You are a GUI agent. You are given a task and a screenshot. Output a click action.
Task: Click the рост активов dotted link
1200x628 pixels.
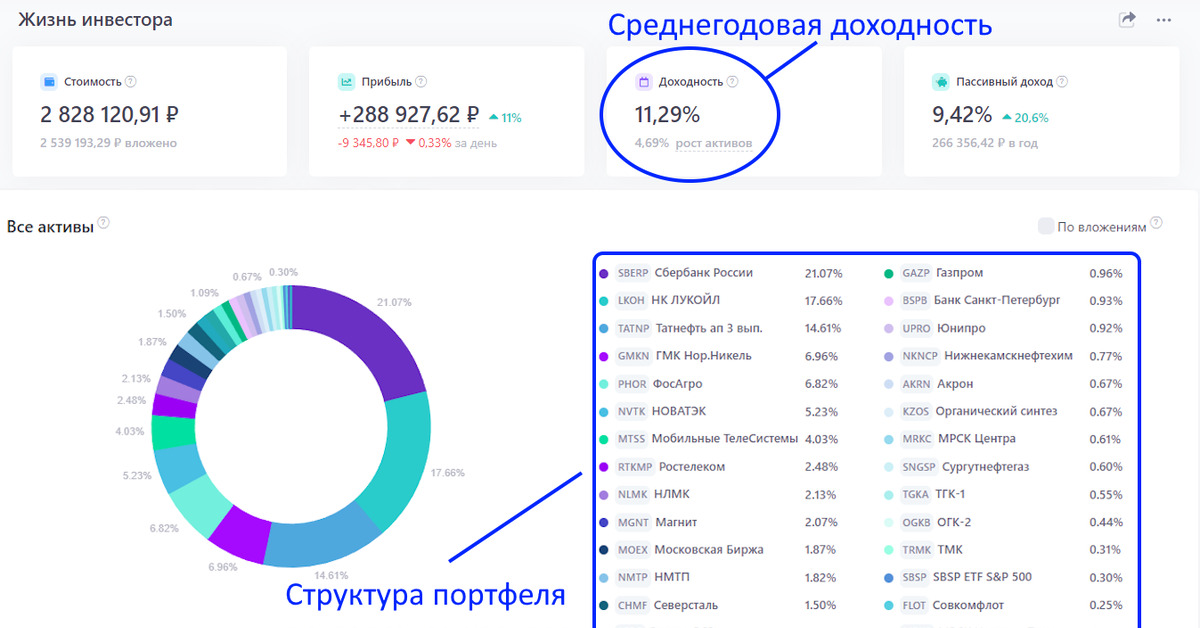(714, 143)
